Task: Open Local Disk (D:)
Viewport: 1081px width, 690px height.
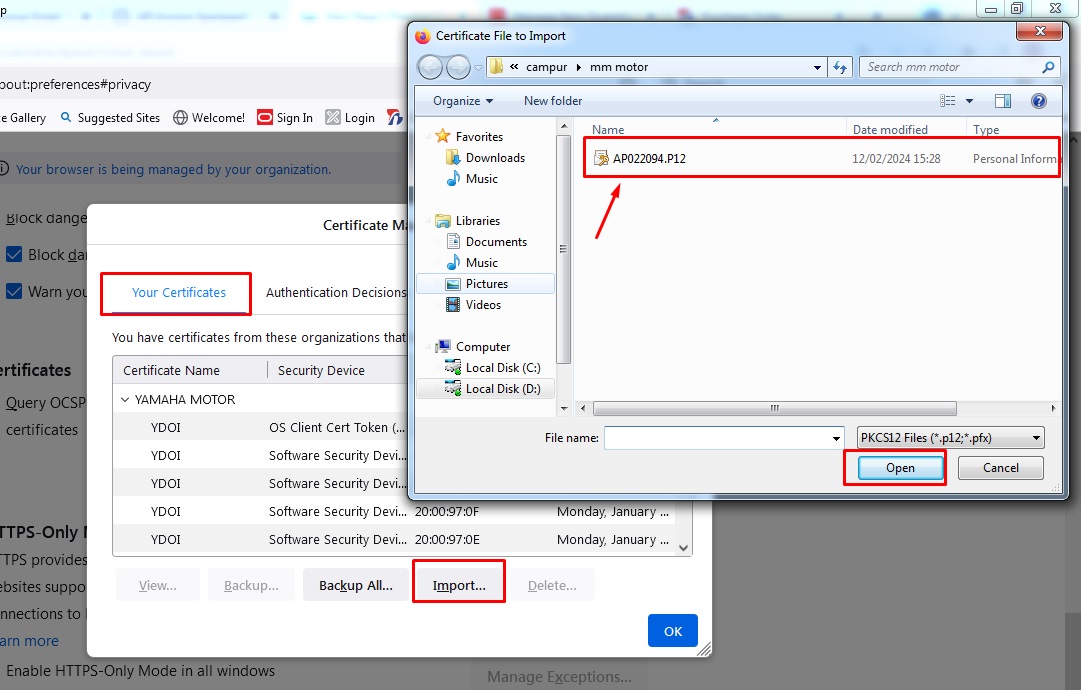Action: [x=485, y=389]
